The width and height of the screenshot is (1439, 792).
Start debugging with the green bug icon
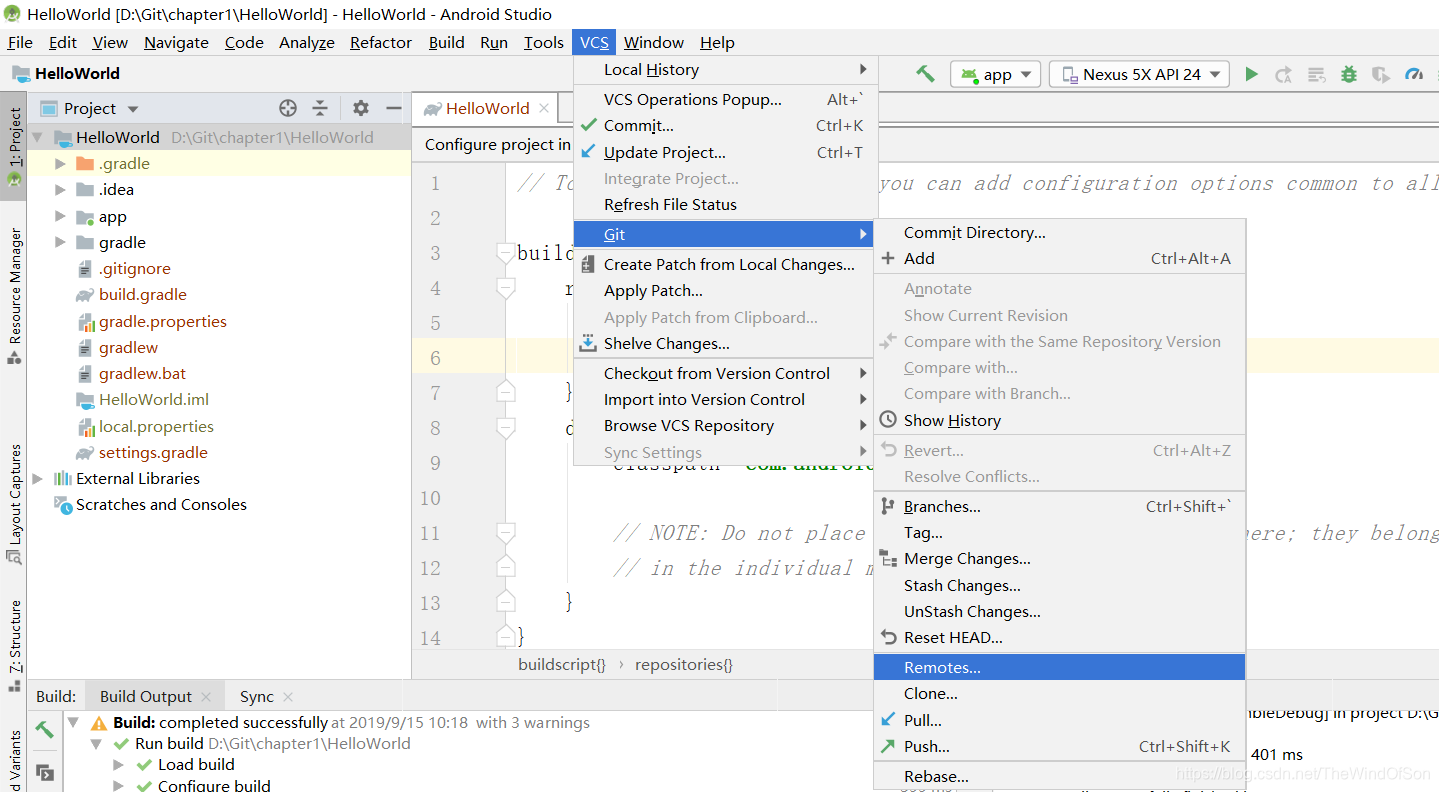[1349, 74]
